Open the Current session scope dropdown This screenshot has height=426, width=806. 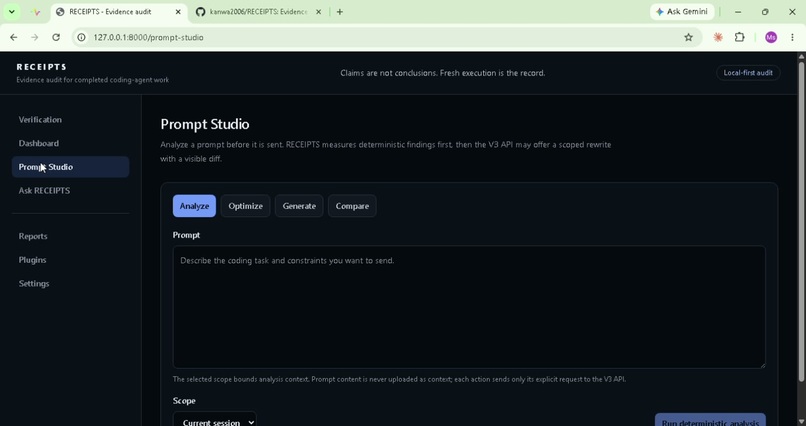point(214,419)
